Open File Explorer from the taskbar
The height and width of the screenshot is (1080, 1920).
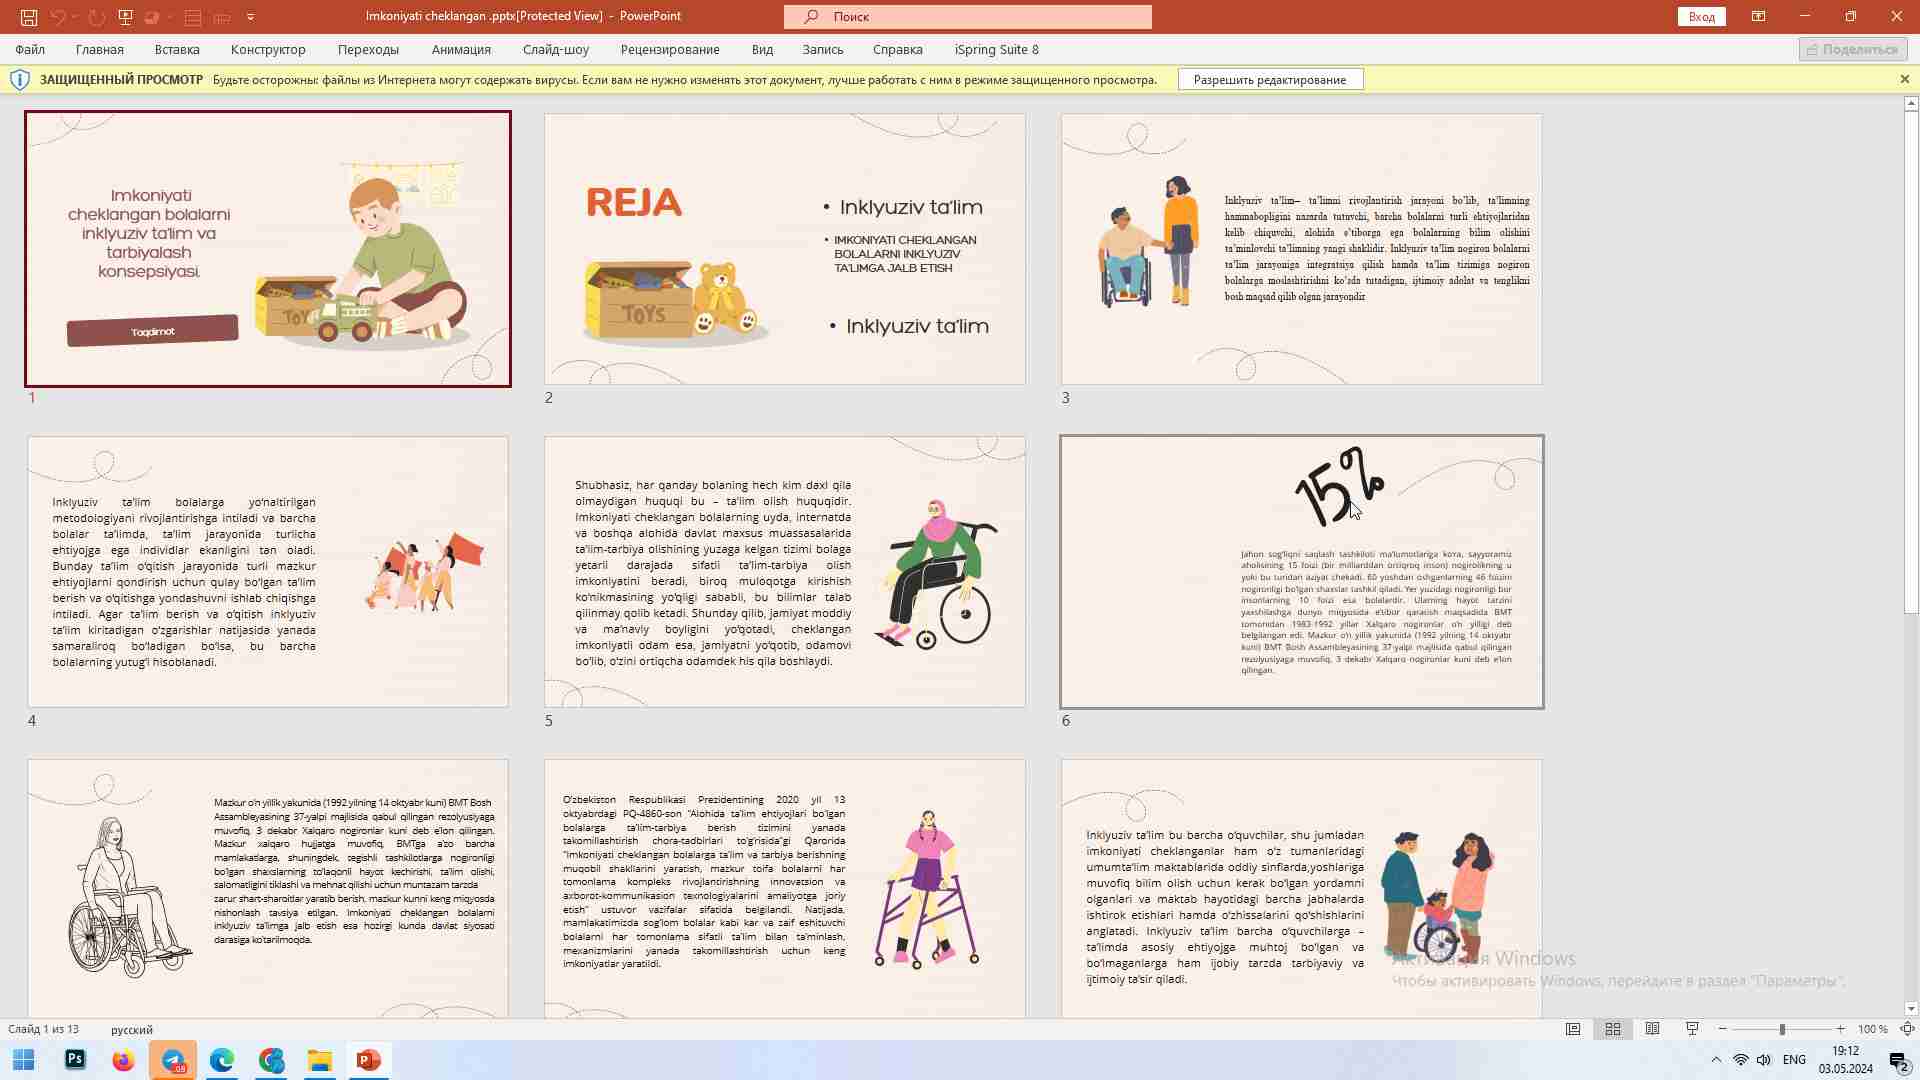point(320,1060)
